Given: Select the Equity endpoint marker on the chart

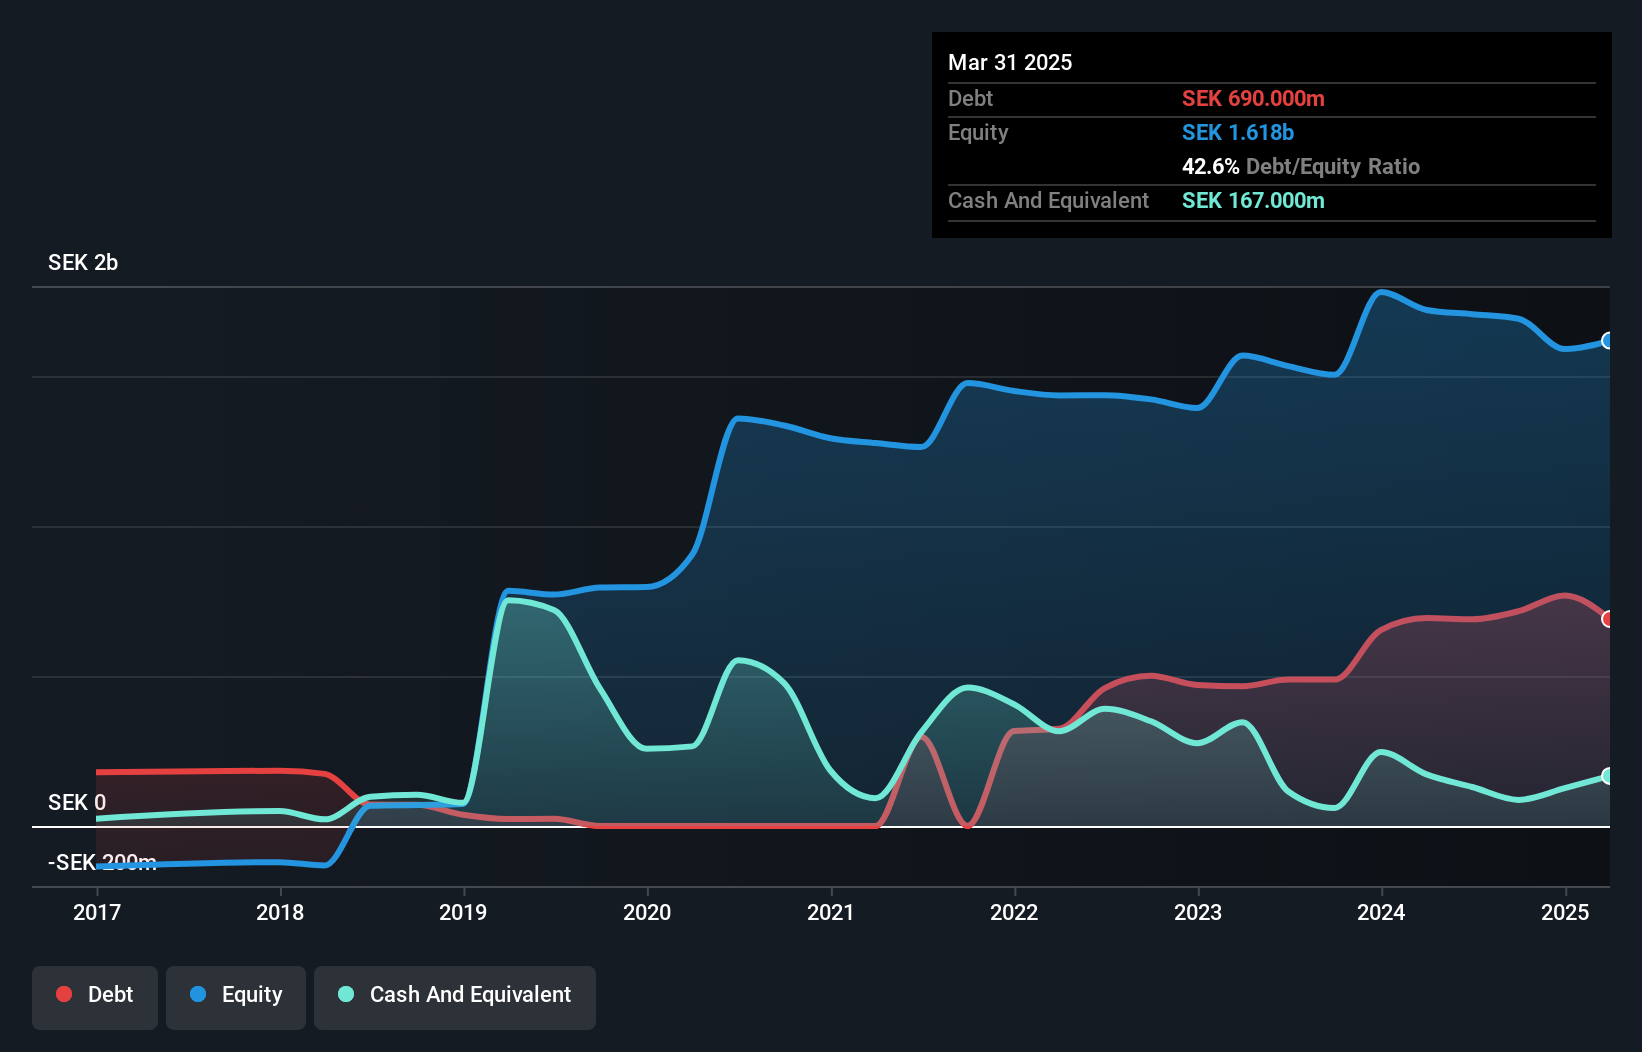Looking at the screenshot, I should coord(1608,341).
